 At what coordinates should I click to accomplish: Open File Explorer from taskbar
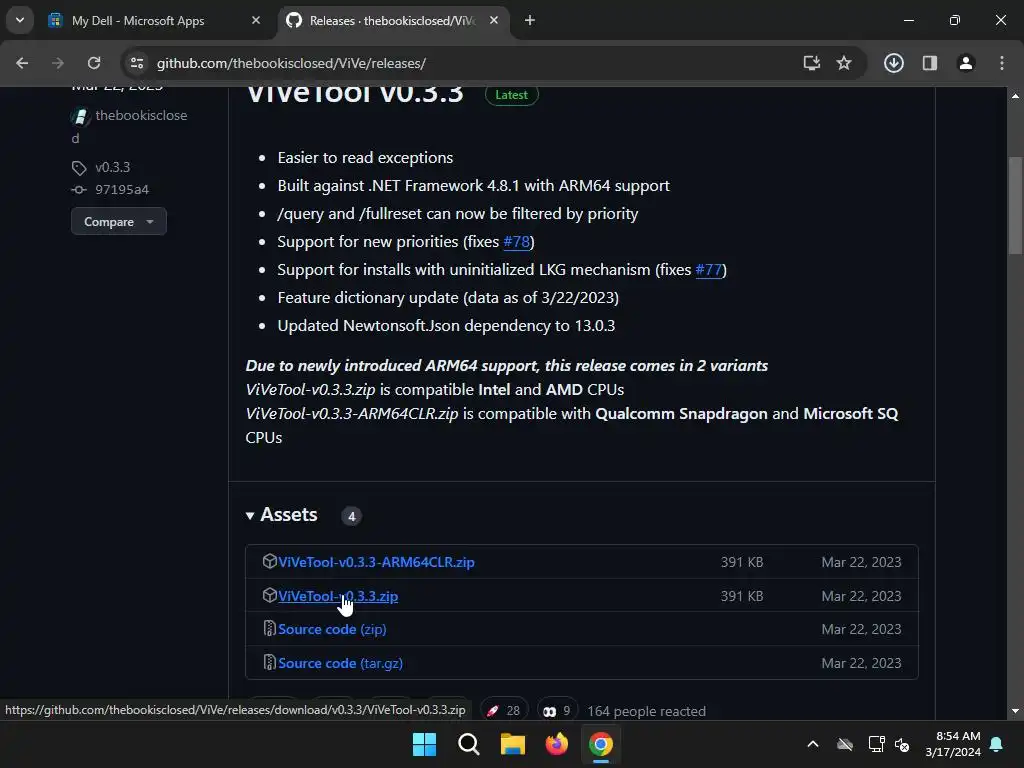click(x=513, y=744)
